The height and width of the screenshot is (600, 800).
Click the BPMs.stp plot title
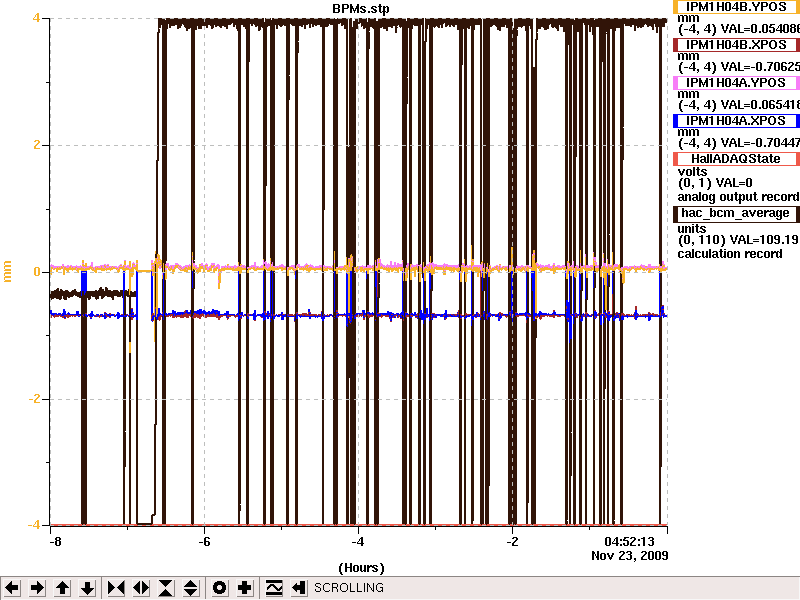point(361,9)
